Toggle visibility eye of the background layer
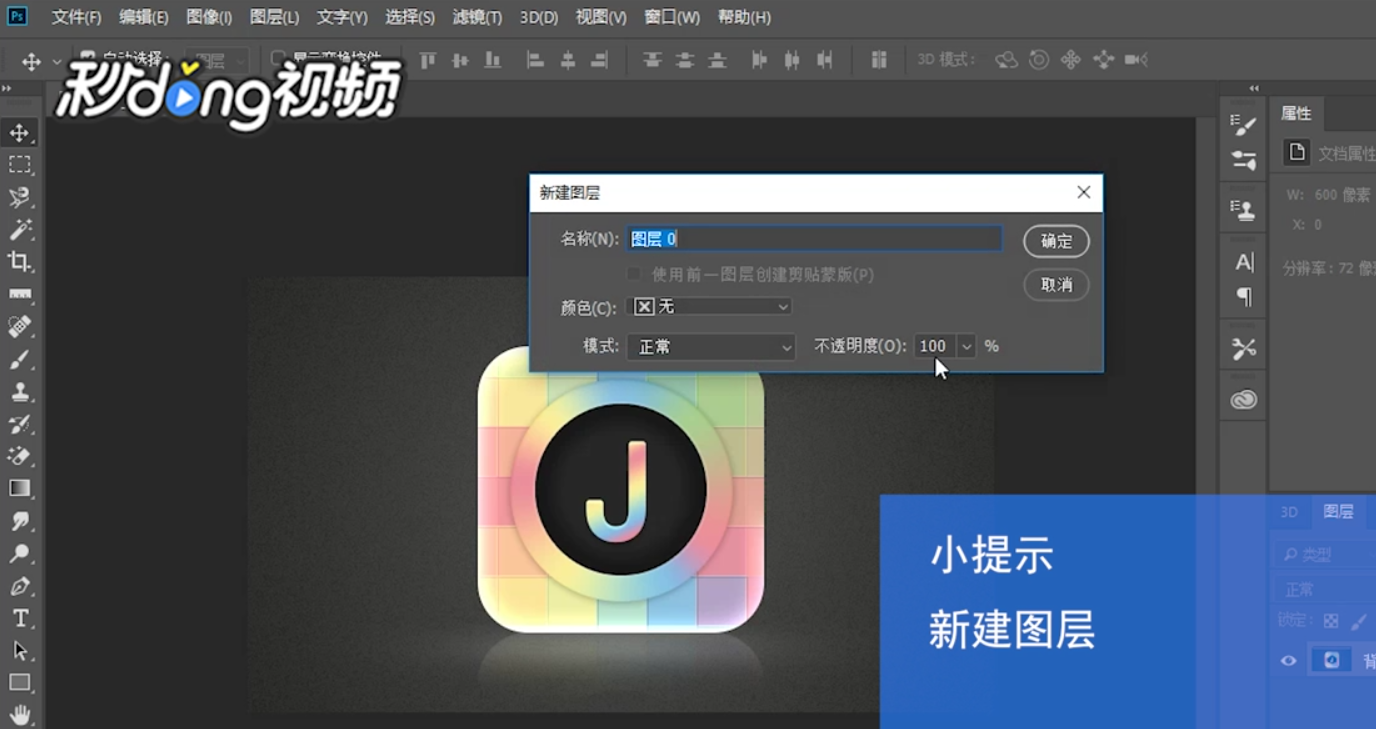Image resolution: width=1376 pixels, height=729 pixels. pyautogui.click(x=1289, y=660)
